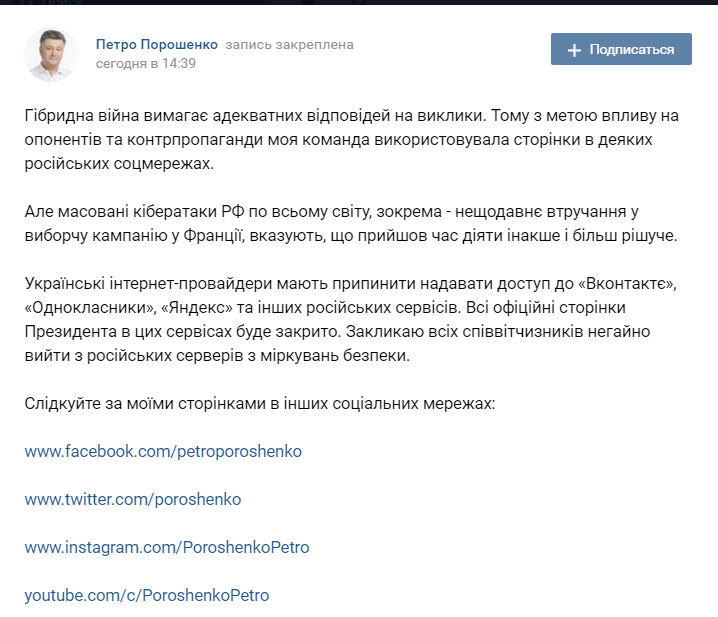
Task: Click the paragraph beginning Гібридна війна
Action: 352,139
